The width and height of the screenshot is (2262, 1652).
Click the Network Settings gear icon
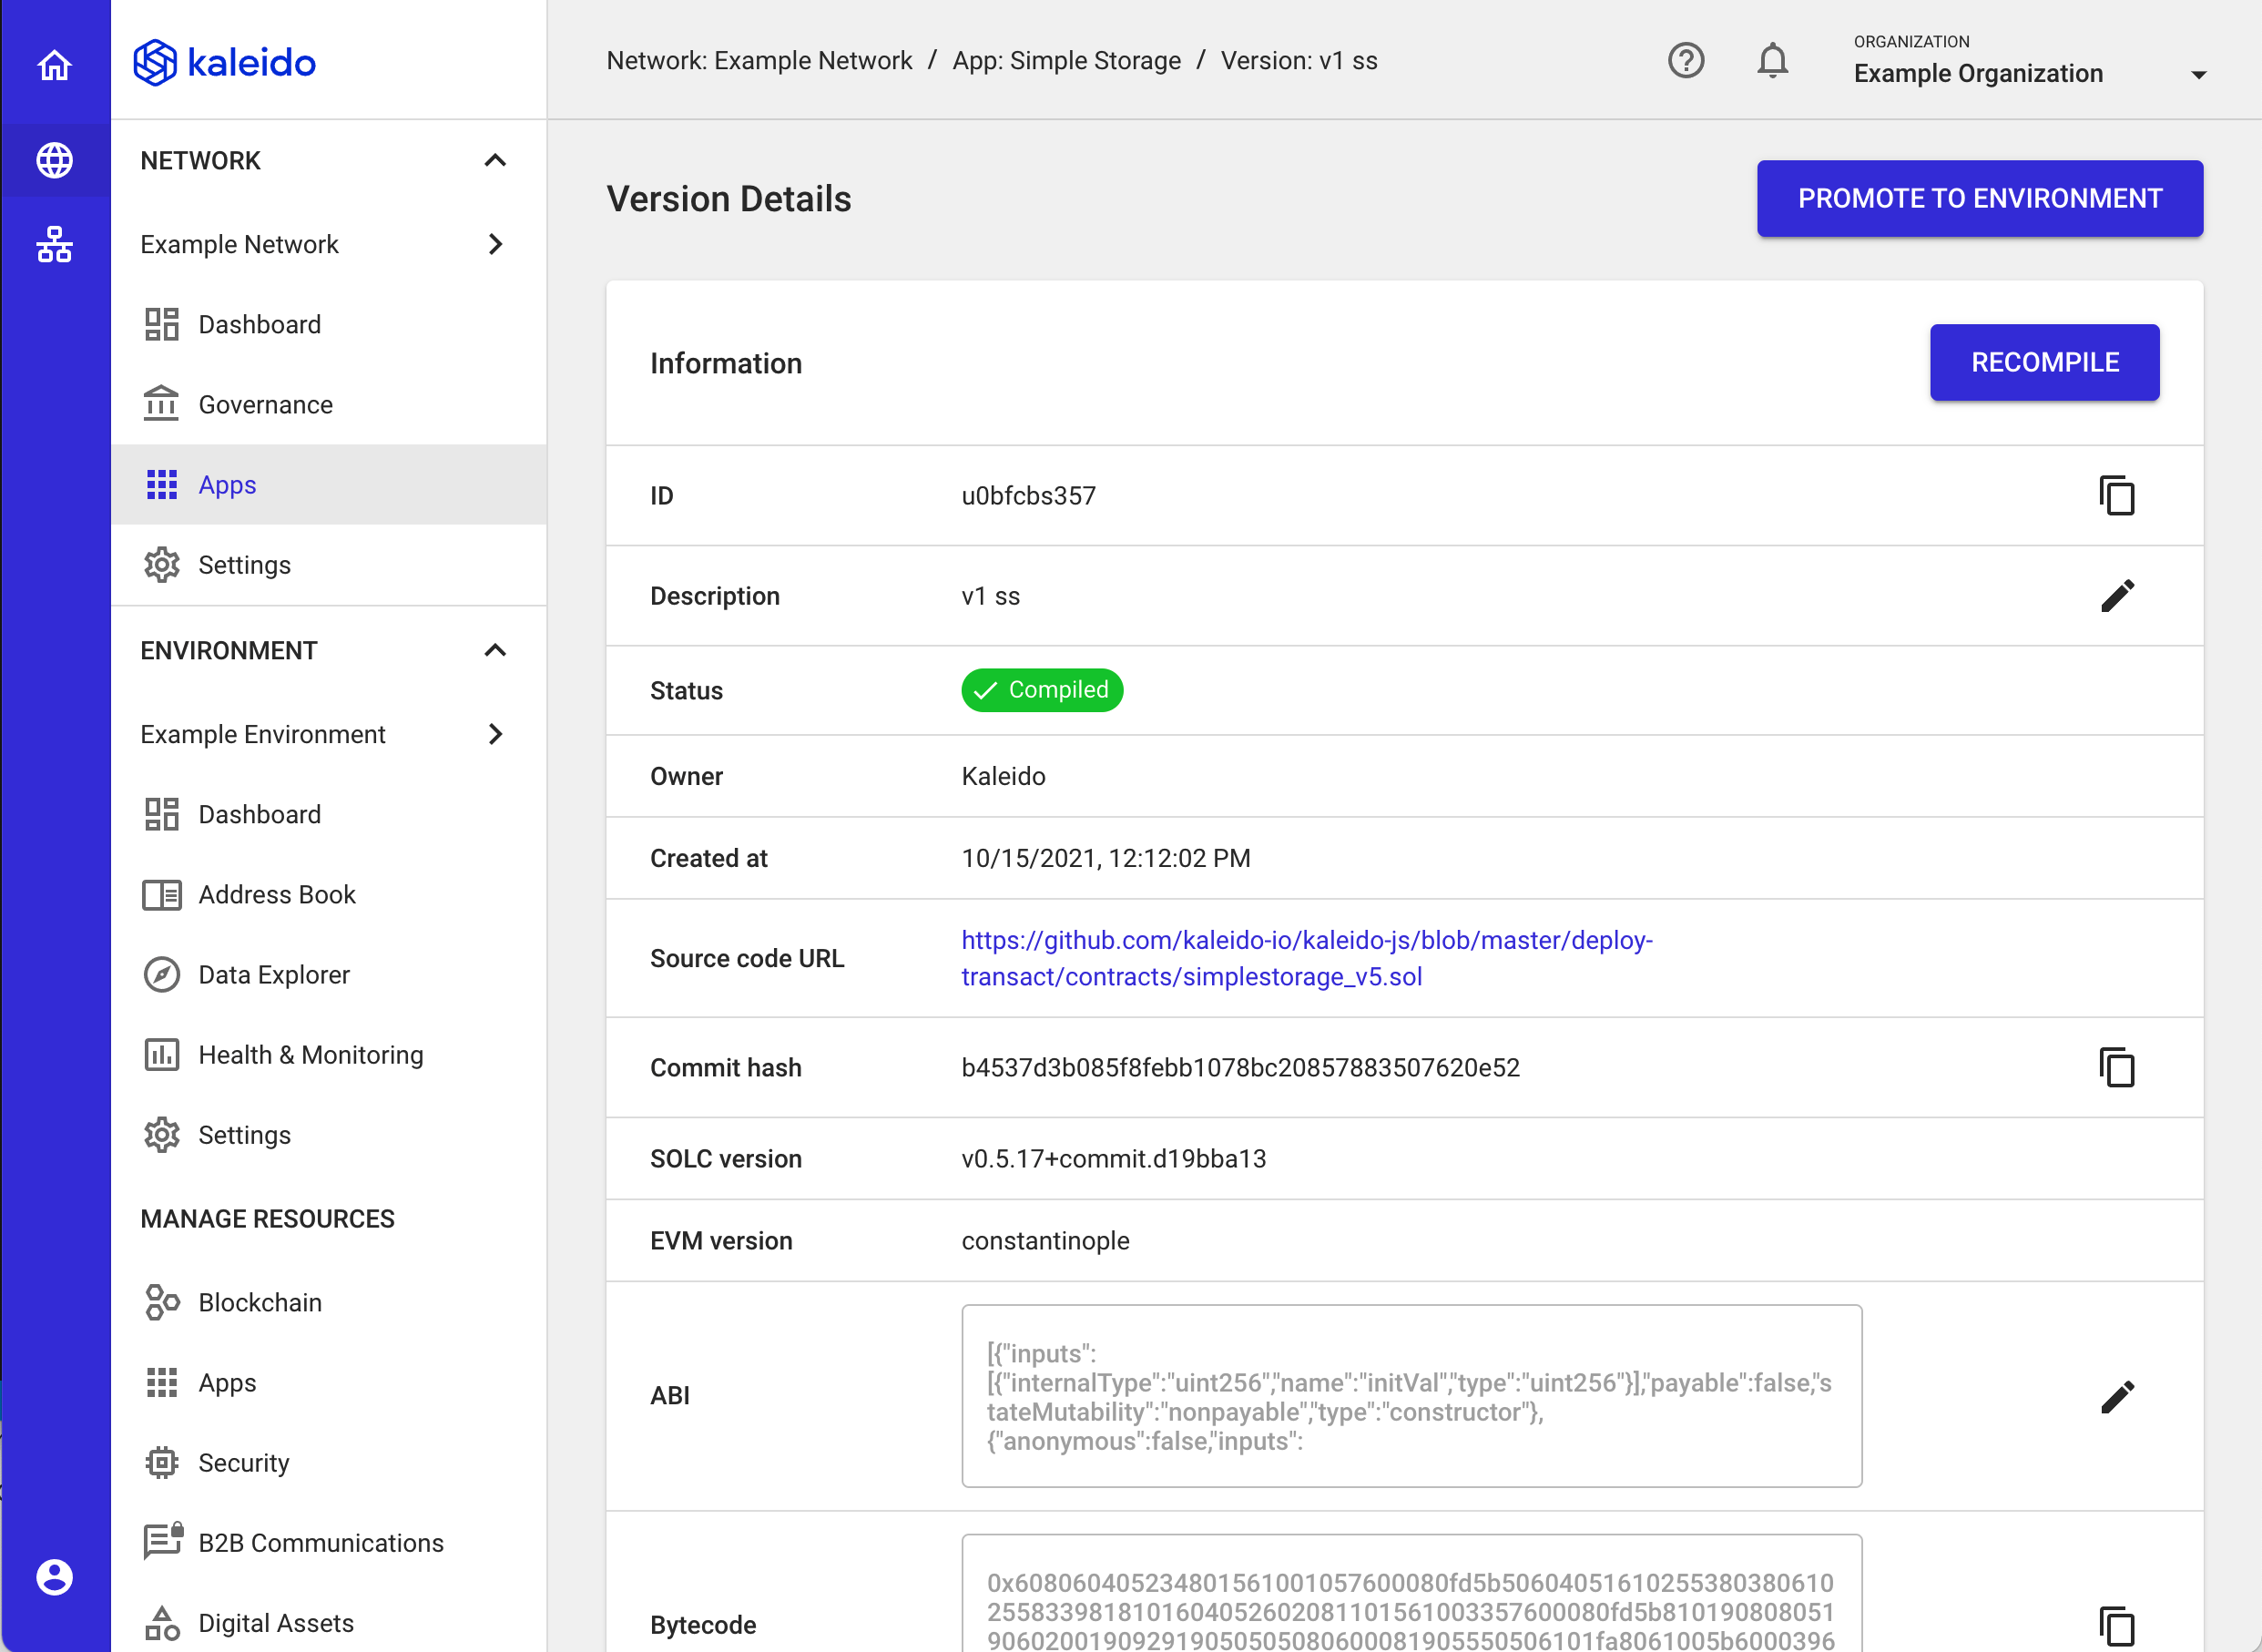point(161,565)
